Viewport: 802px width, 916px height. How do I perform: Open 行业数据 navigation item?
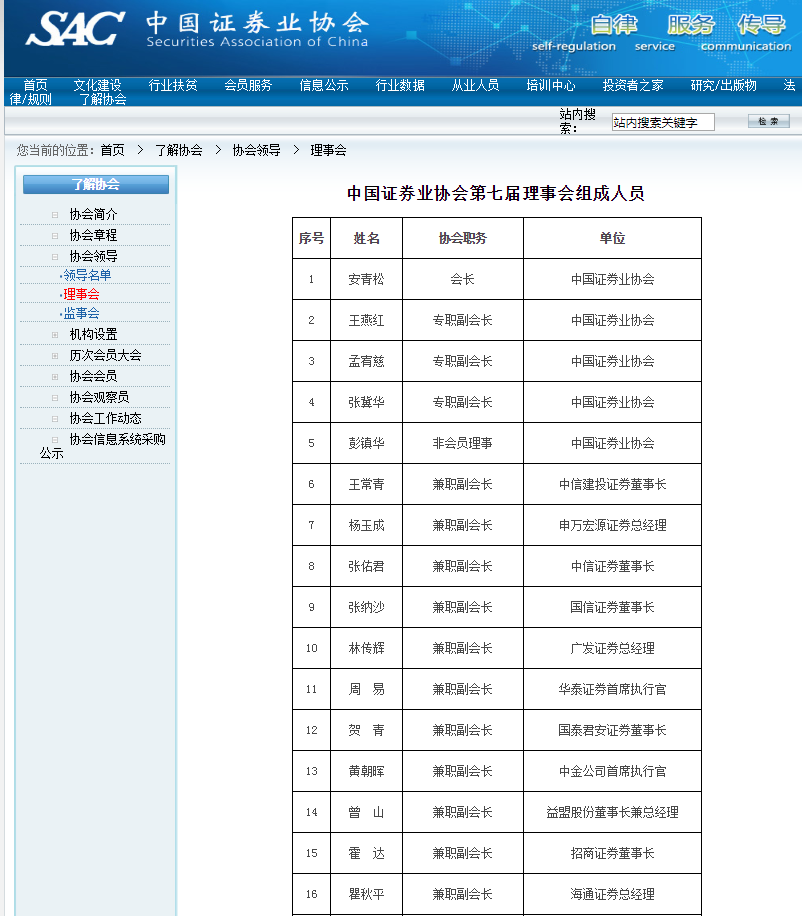[400, 85]
